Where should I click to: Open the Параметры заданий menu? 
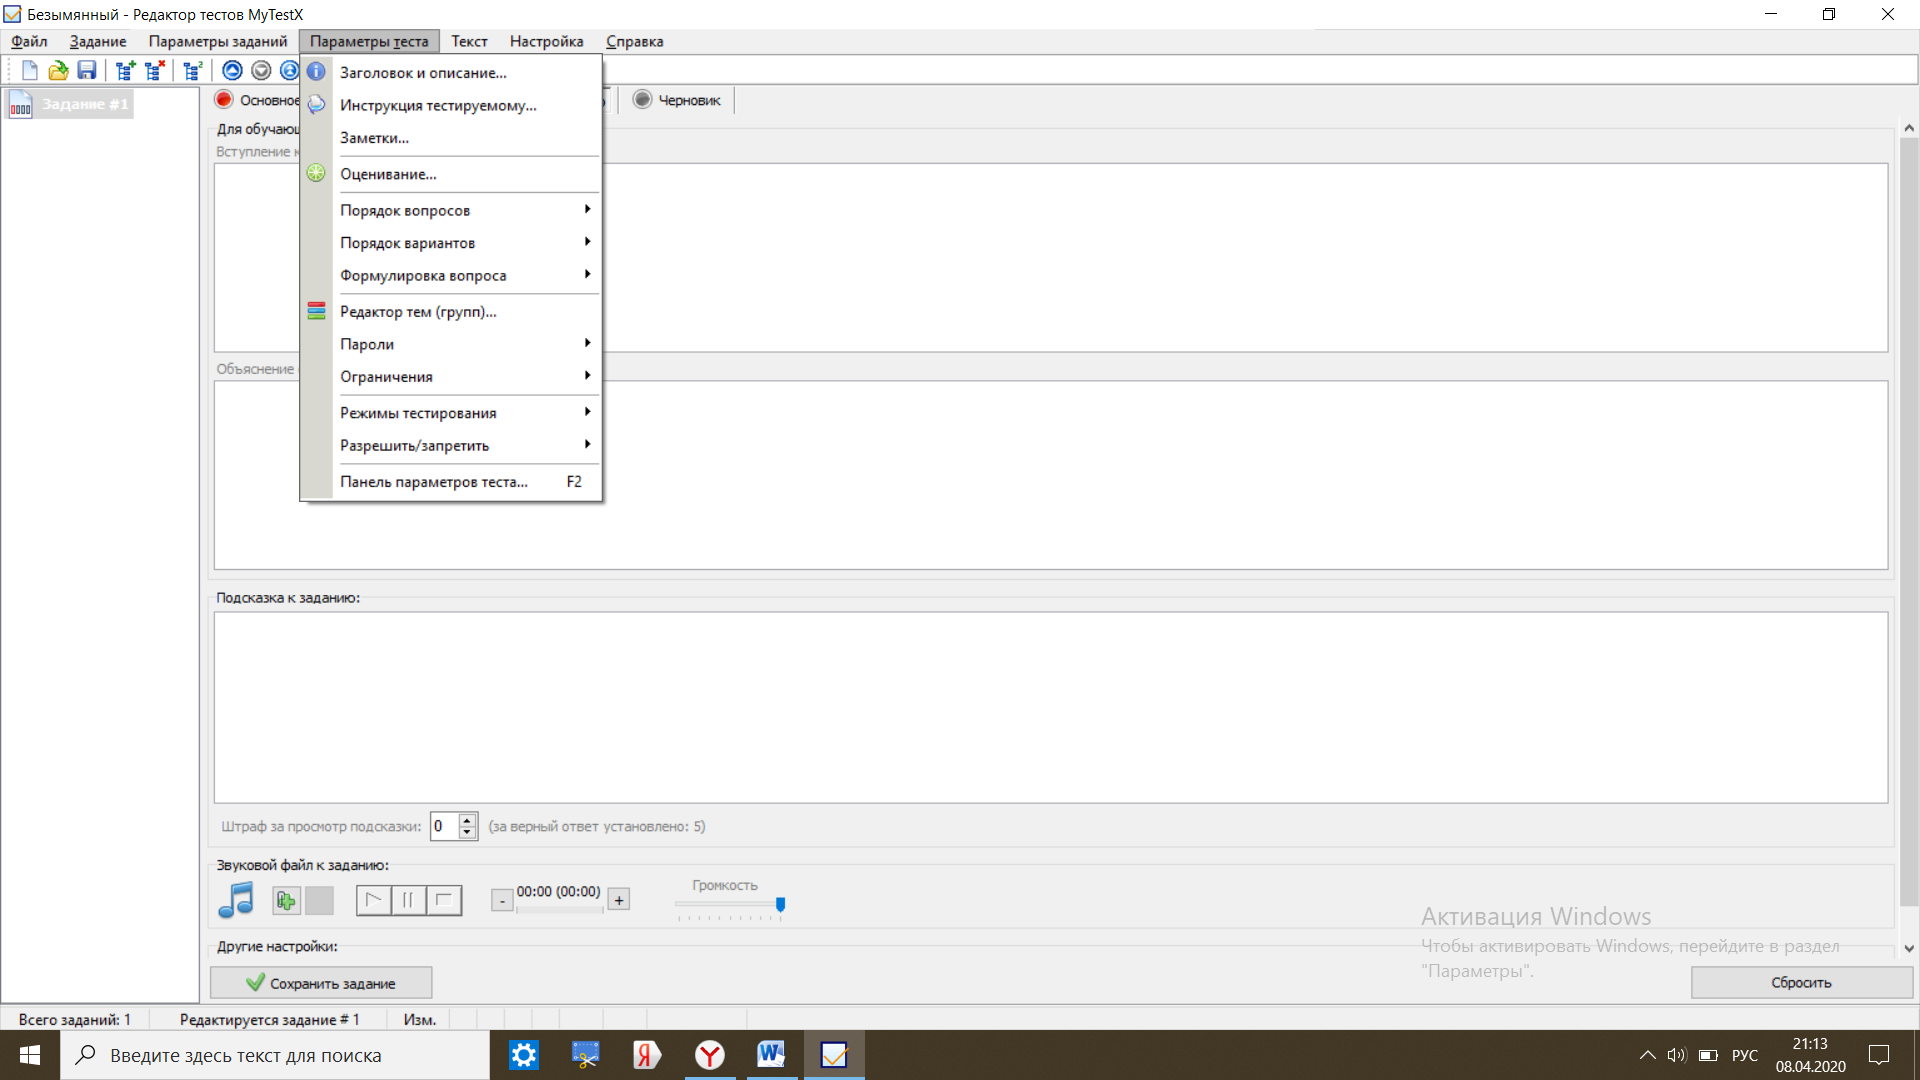coord(218,41)
